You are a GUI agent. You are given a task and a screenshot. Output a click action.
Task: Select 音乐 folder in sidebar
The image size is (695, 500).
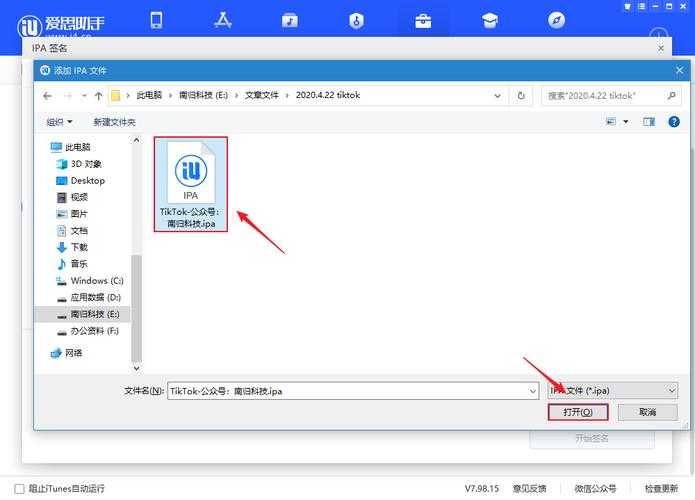pyautogui.click(x=72, y=264)
